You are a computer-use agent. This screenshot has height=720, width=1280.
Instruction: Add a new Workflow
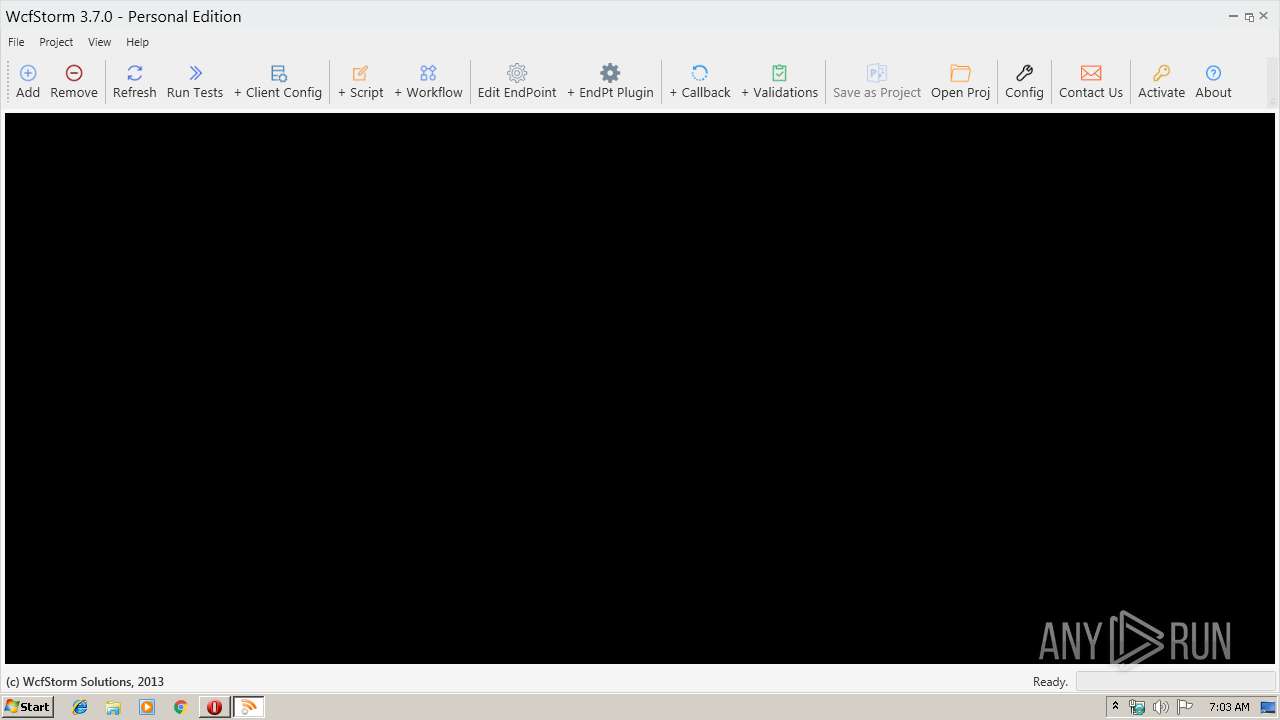[x=428, y=81]
